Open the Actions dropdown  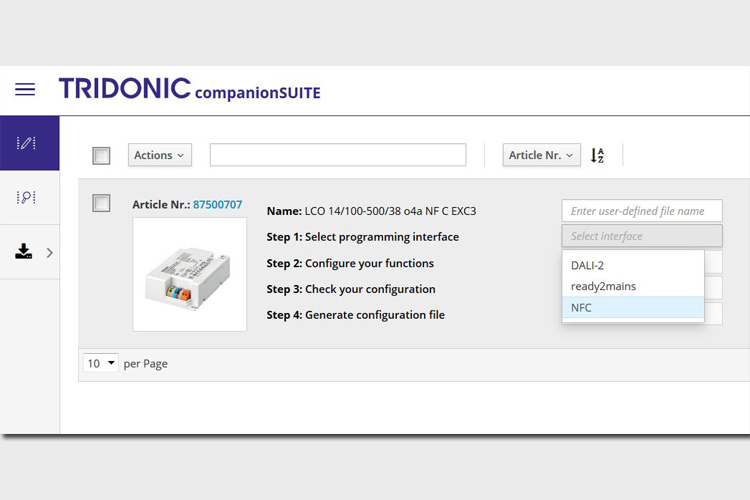tap(160, 155)
